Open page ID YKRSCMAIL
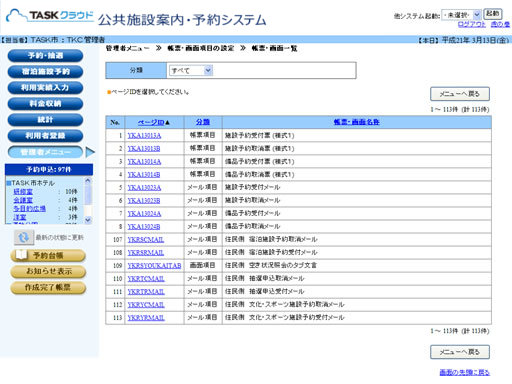Viewport: 512px width, 384px height. pyautogui.click(x=146, y=240)
